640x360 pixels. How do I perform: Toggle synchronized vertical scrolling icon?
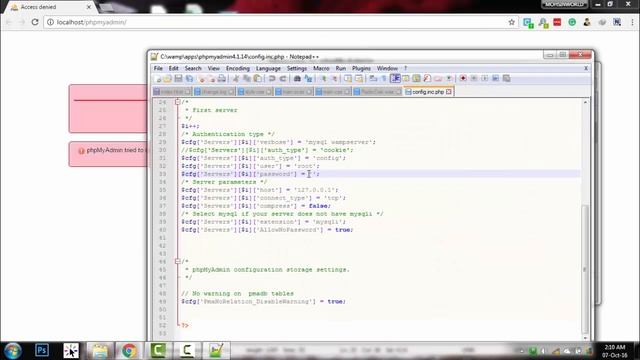tap(348, 78)
